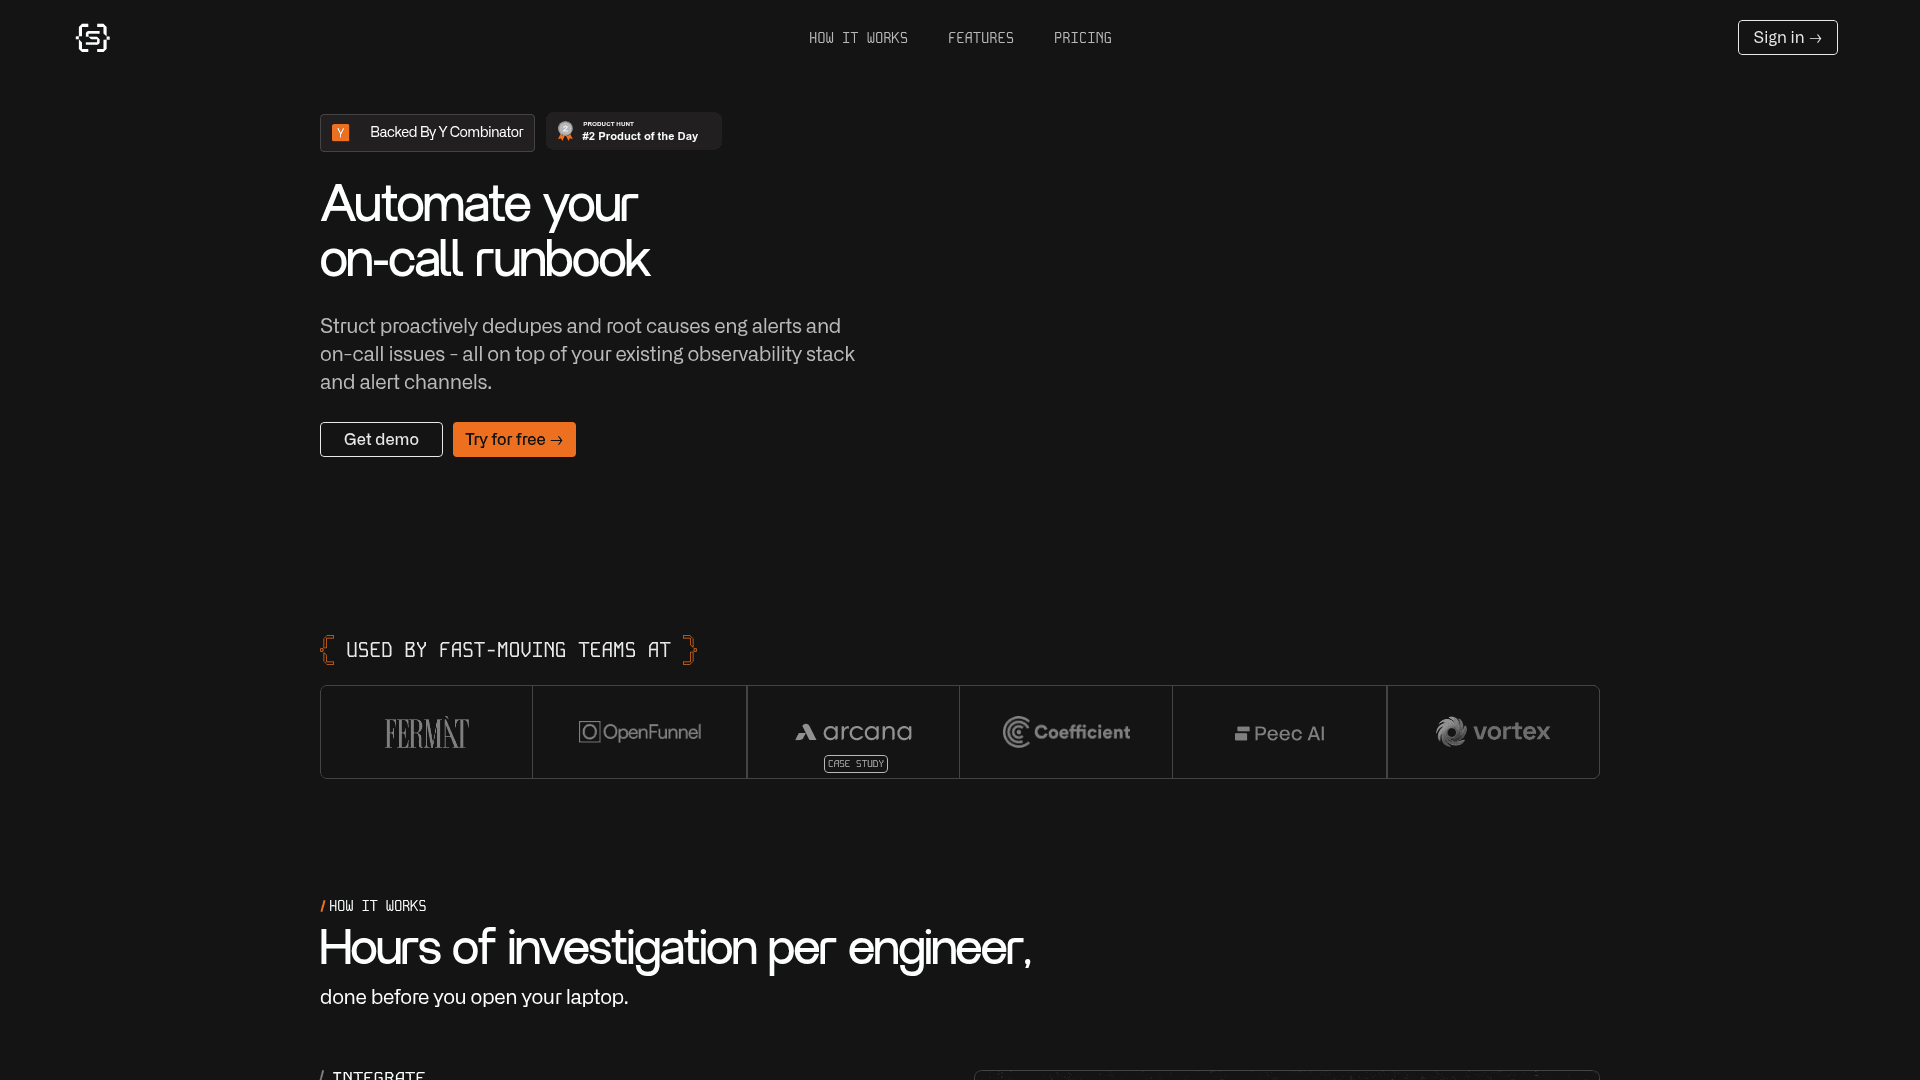Viewport: 1920px width, 1080px height.
Task: Open the How It Works nav item
Action: [x=858, y=38]
